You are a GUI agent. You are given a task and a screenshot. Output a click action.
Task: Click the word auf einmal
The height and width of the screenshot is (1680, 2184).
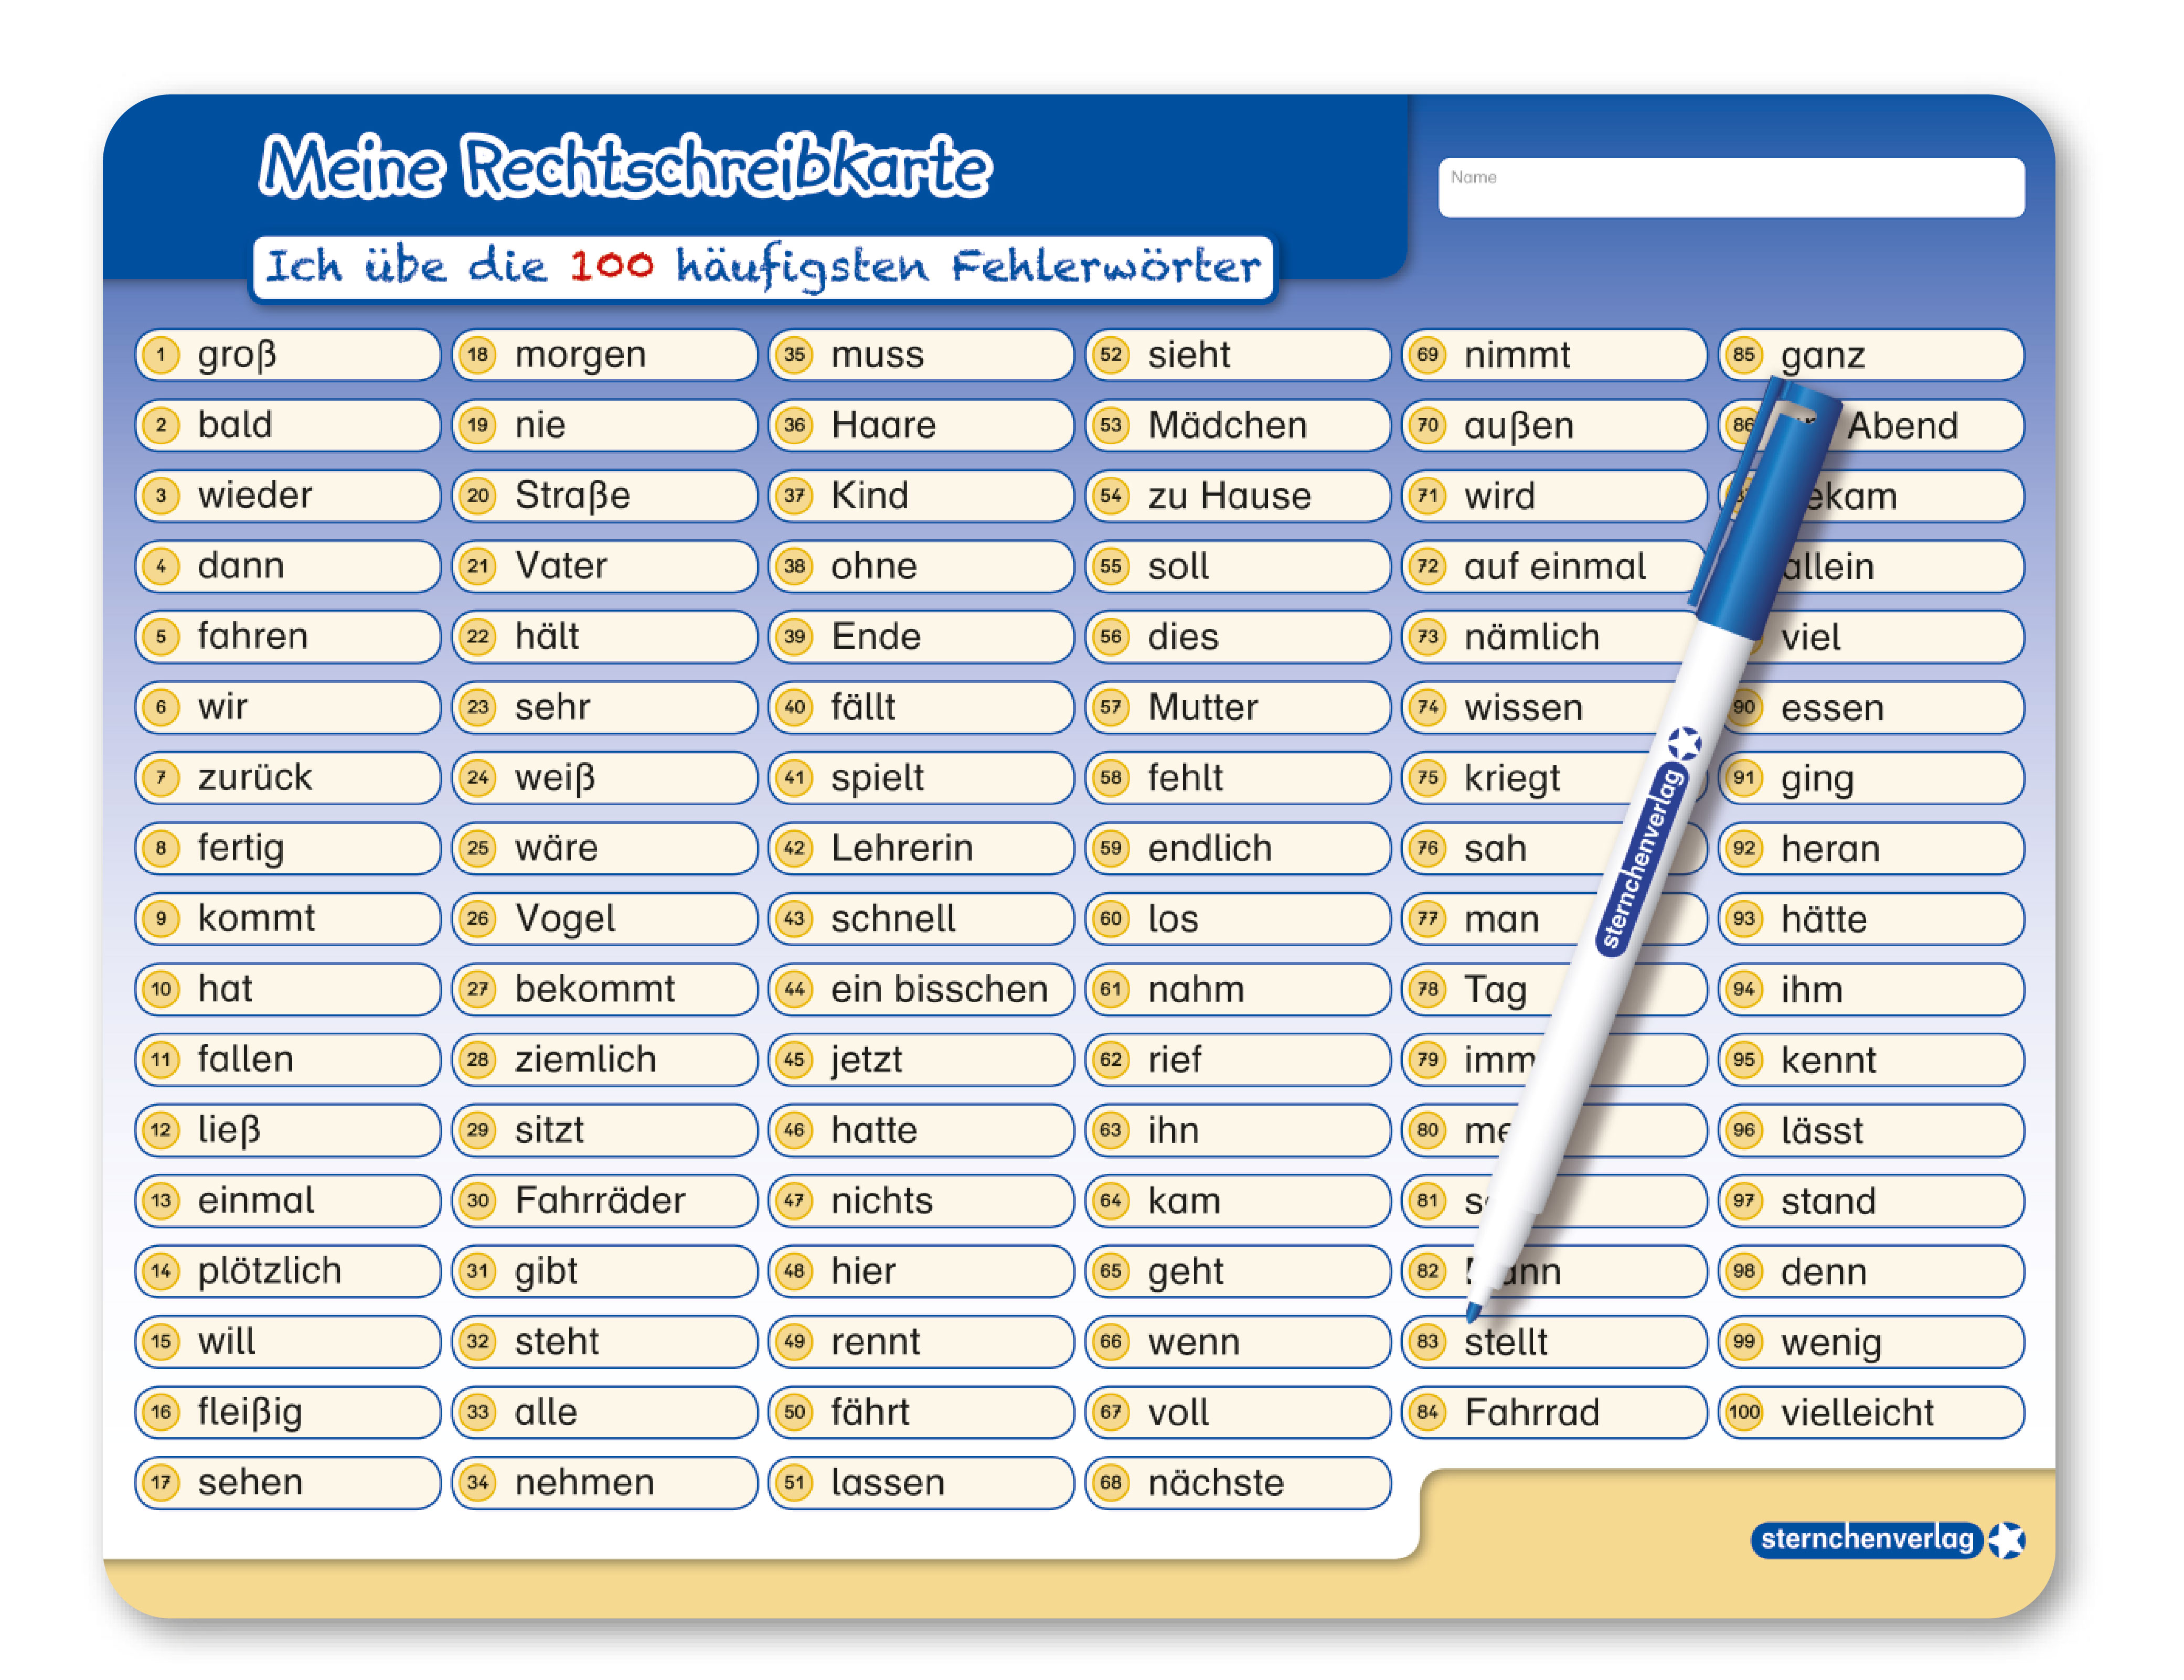[x=1554, y=567]
